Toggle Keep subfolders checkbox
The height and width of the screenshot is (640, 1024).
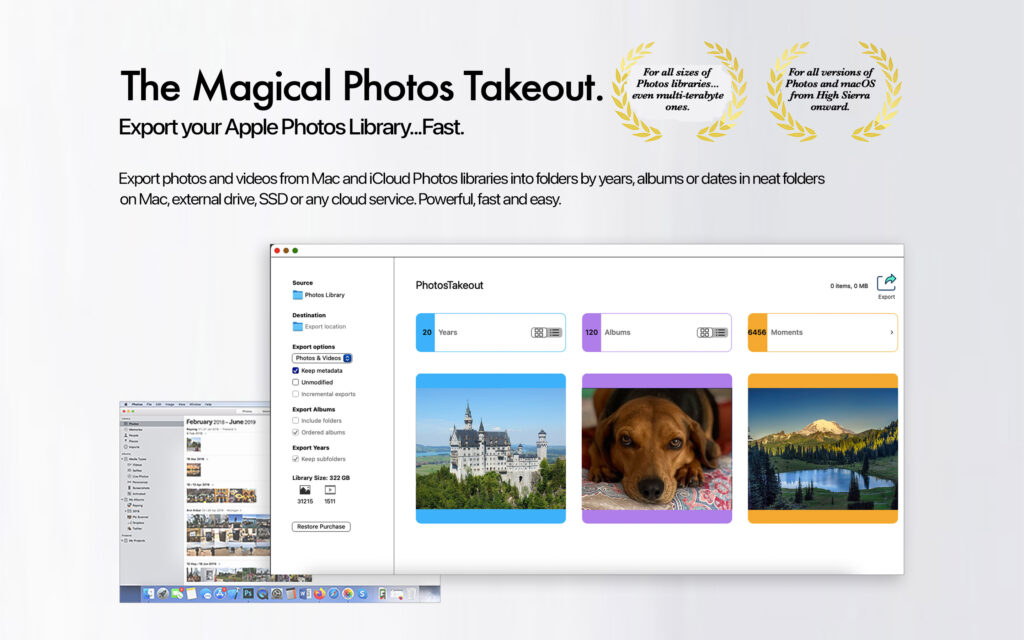click(296, 459)
